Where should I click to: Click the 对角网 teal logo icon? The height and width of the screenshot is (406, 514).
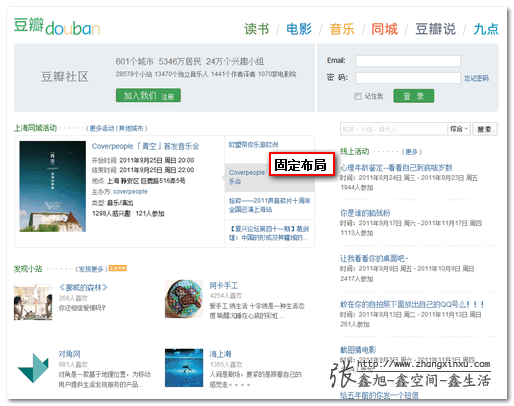[33, 368]
